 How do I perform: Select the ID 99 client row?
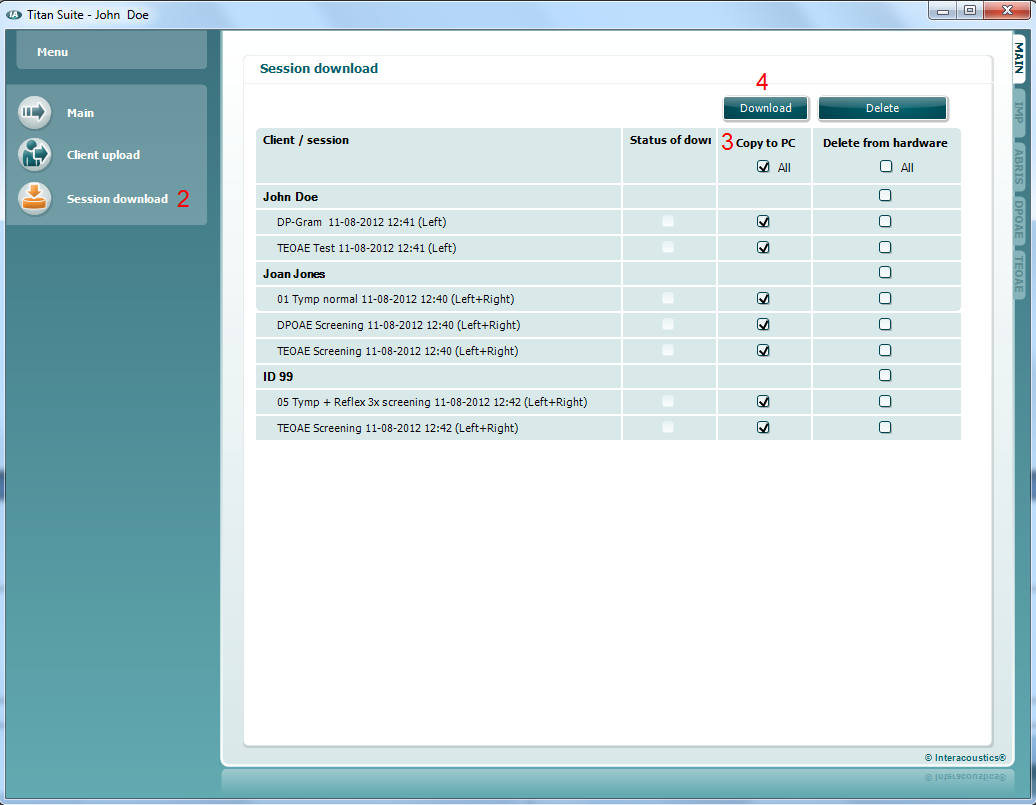608,377
